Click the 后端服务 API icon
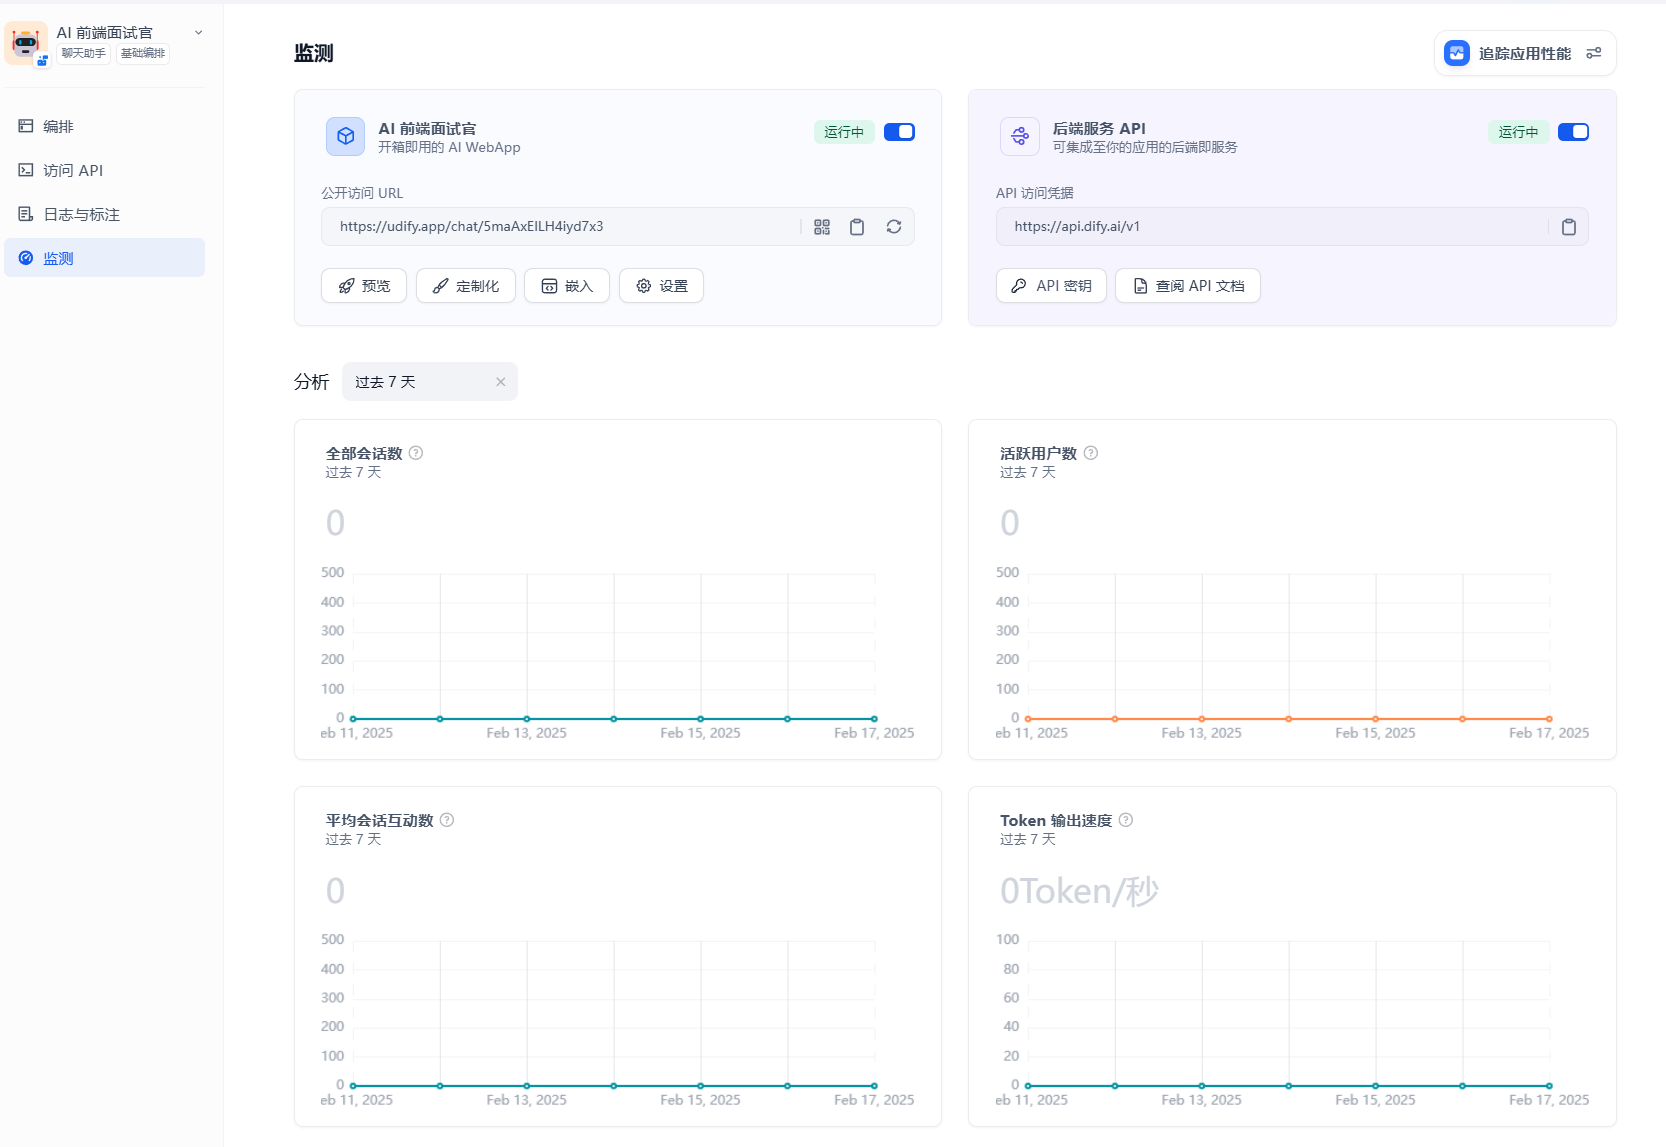1666x1147 pixels. pyautogui.click(x=1020, y=136)
